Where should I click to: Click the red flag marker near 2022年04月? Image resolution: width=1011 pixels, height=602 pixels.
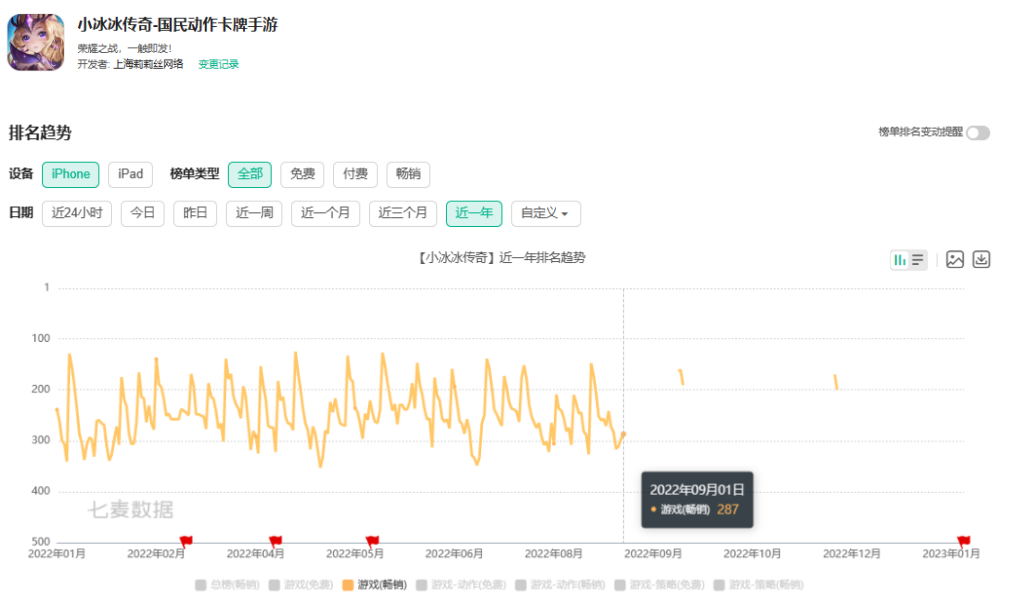[x=275, y=540]
